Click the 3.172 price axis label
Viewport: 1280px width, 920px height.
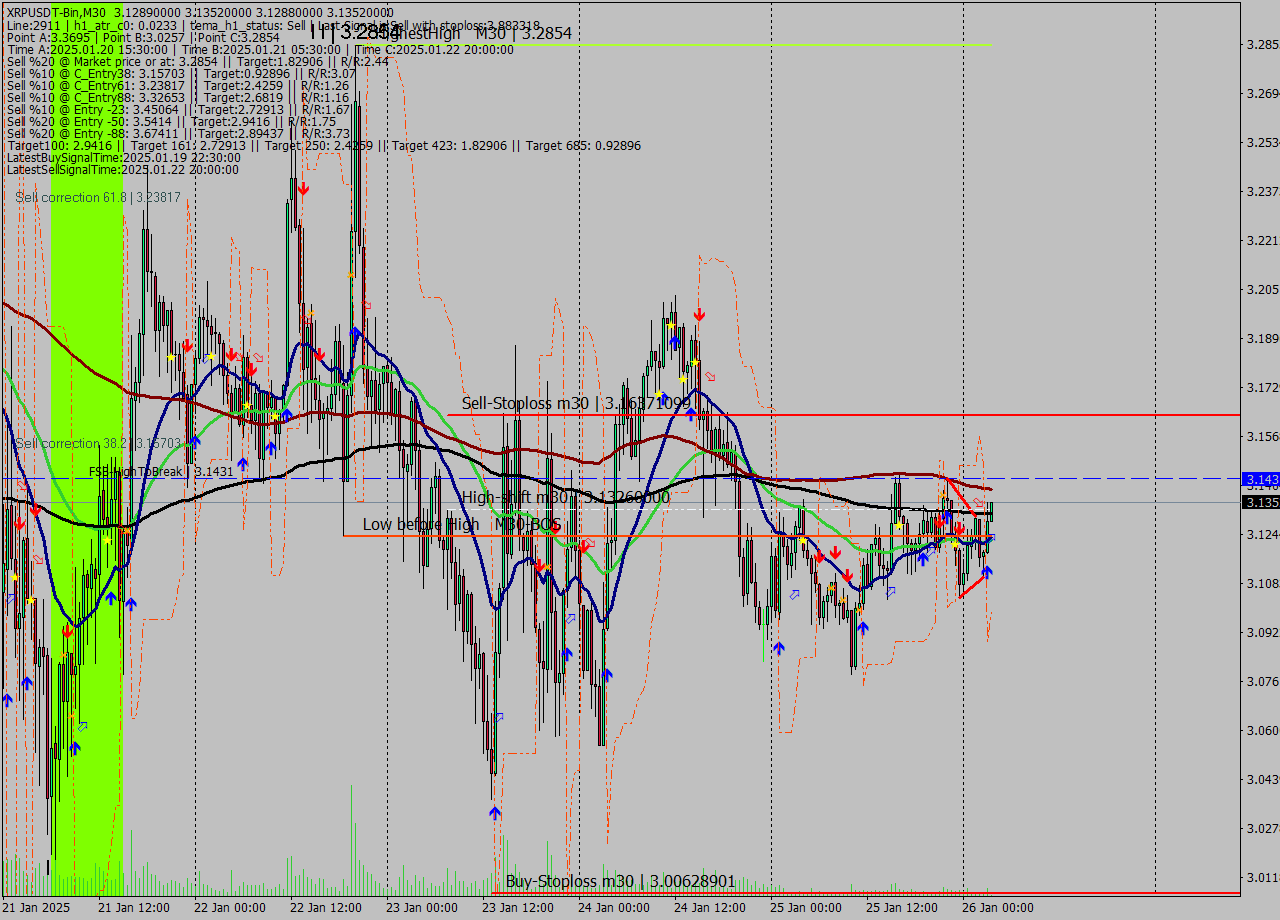point(1263,388)
